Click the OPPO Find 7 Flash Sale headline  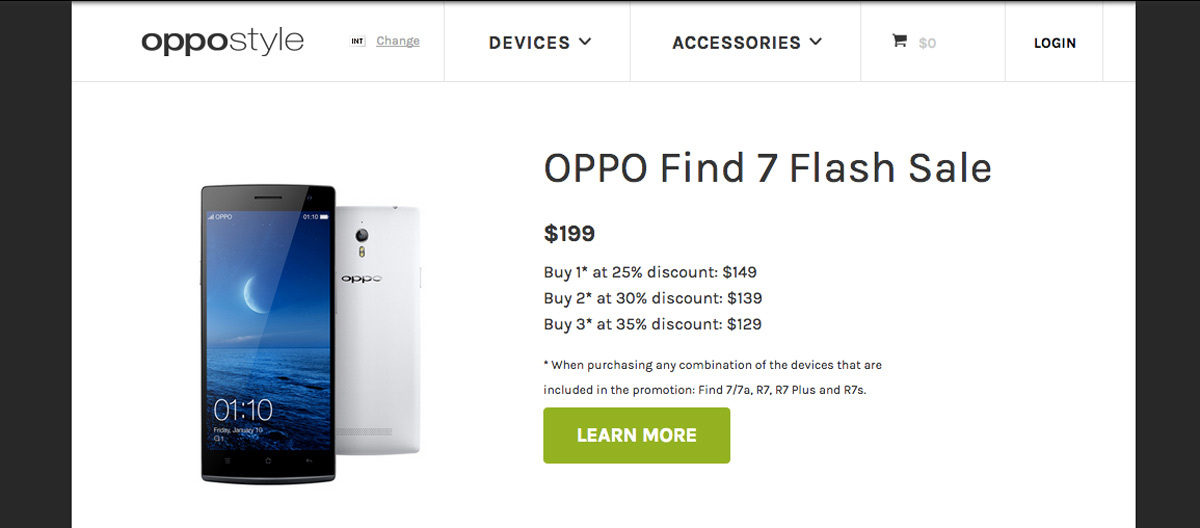(767, 168)
